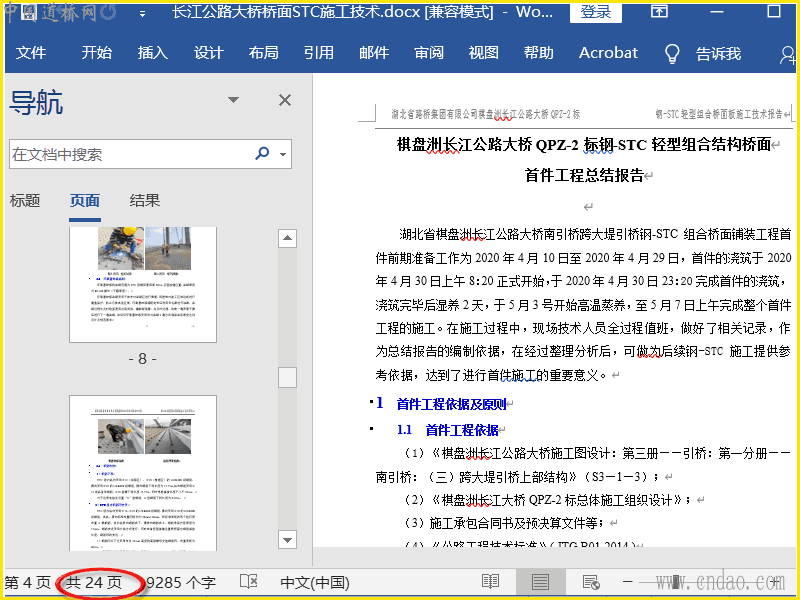
Task: Select the page 8 thumbnail
Action: click(143, 284)
